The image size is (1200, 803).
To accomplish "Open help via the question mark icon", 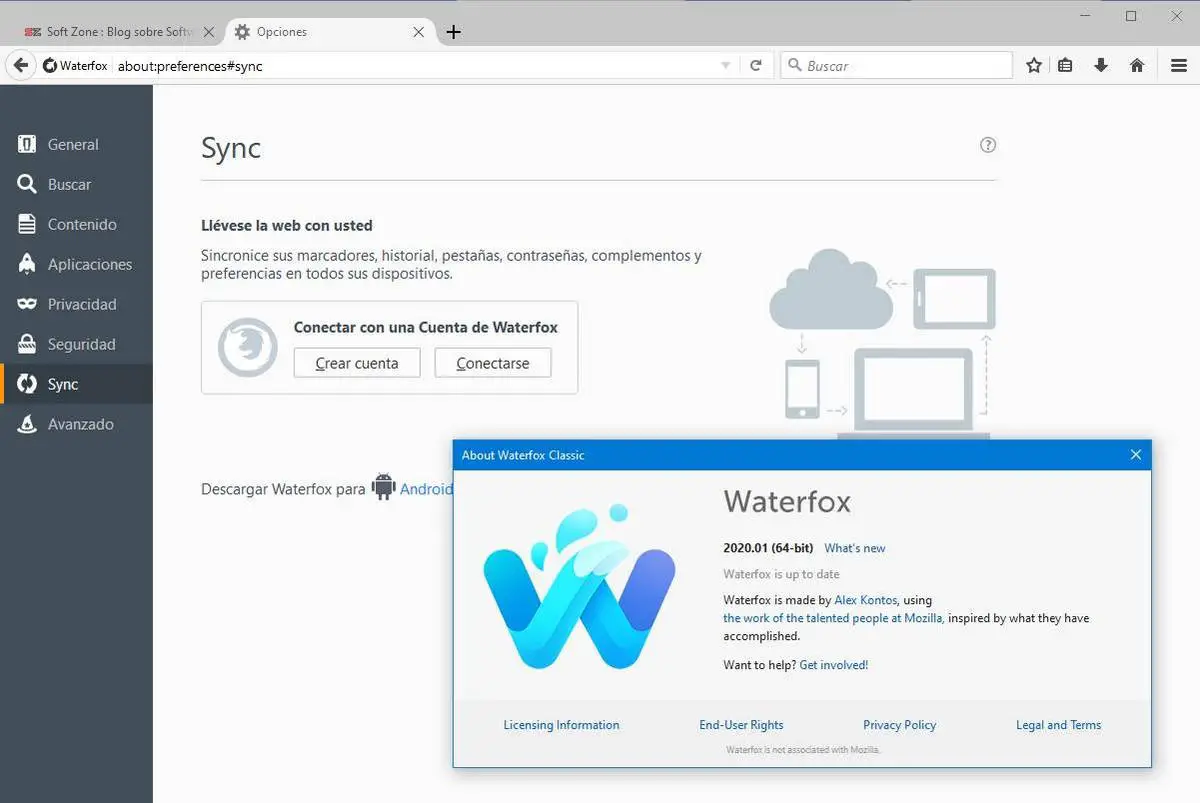I will tap(988, 145).
